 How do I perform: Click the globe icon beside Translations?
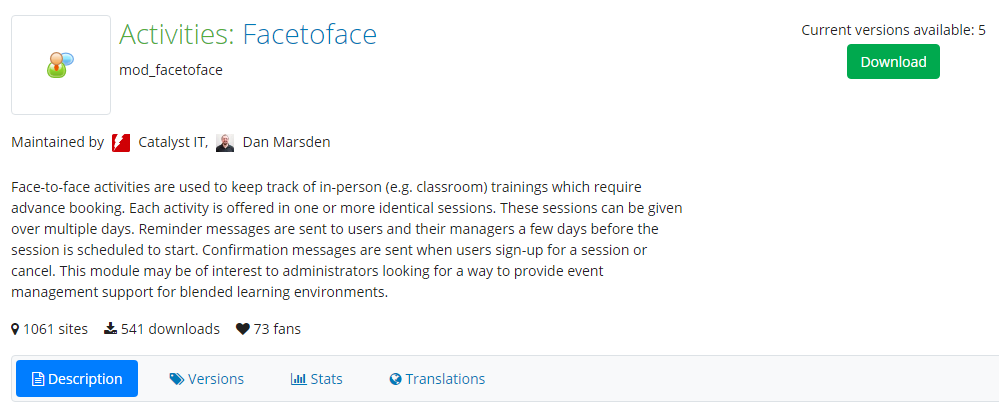pyautogui.click(x=396, y=379)
